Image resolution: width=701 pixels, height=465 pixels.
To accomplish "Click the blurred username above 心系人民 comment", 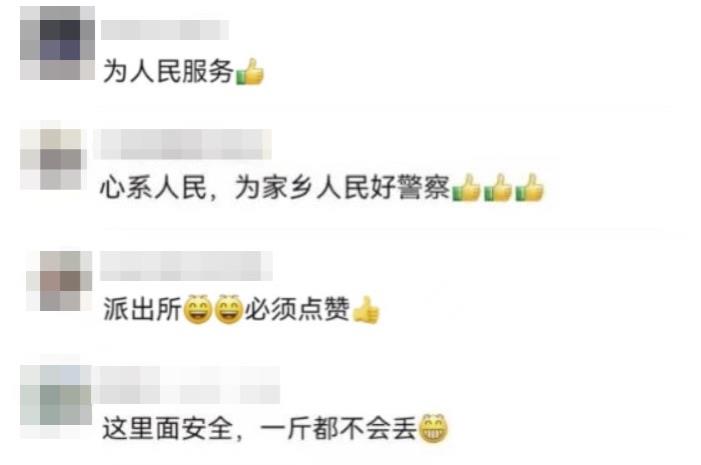I will pyautogui.click(x=183, y=144).
